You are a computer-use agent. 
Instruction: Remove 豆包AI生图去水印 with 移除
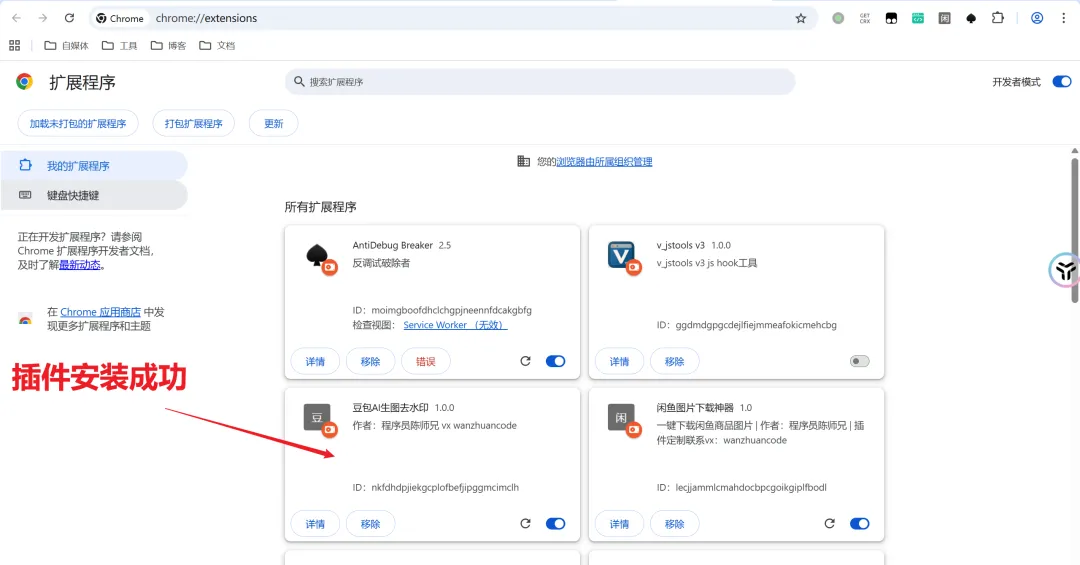point(371,524)
